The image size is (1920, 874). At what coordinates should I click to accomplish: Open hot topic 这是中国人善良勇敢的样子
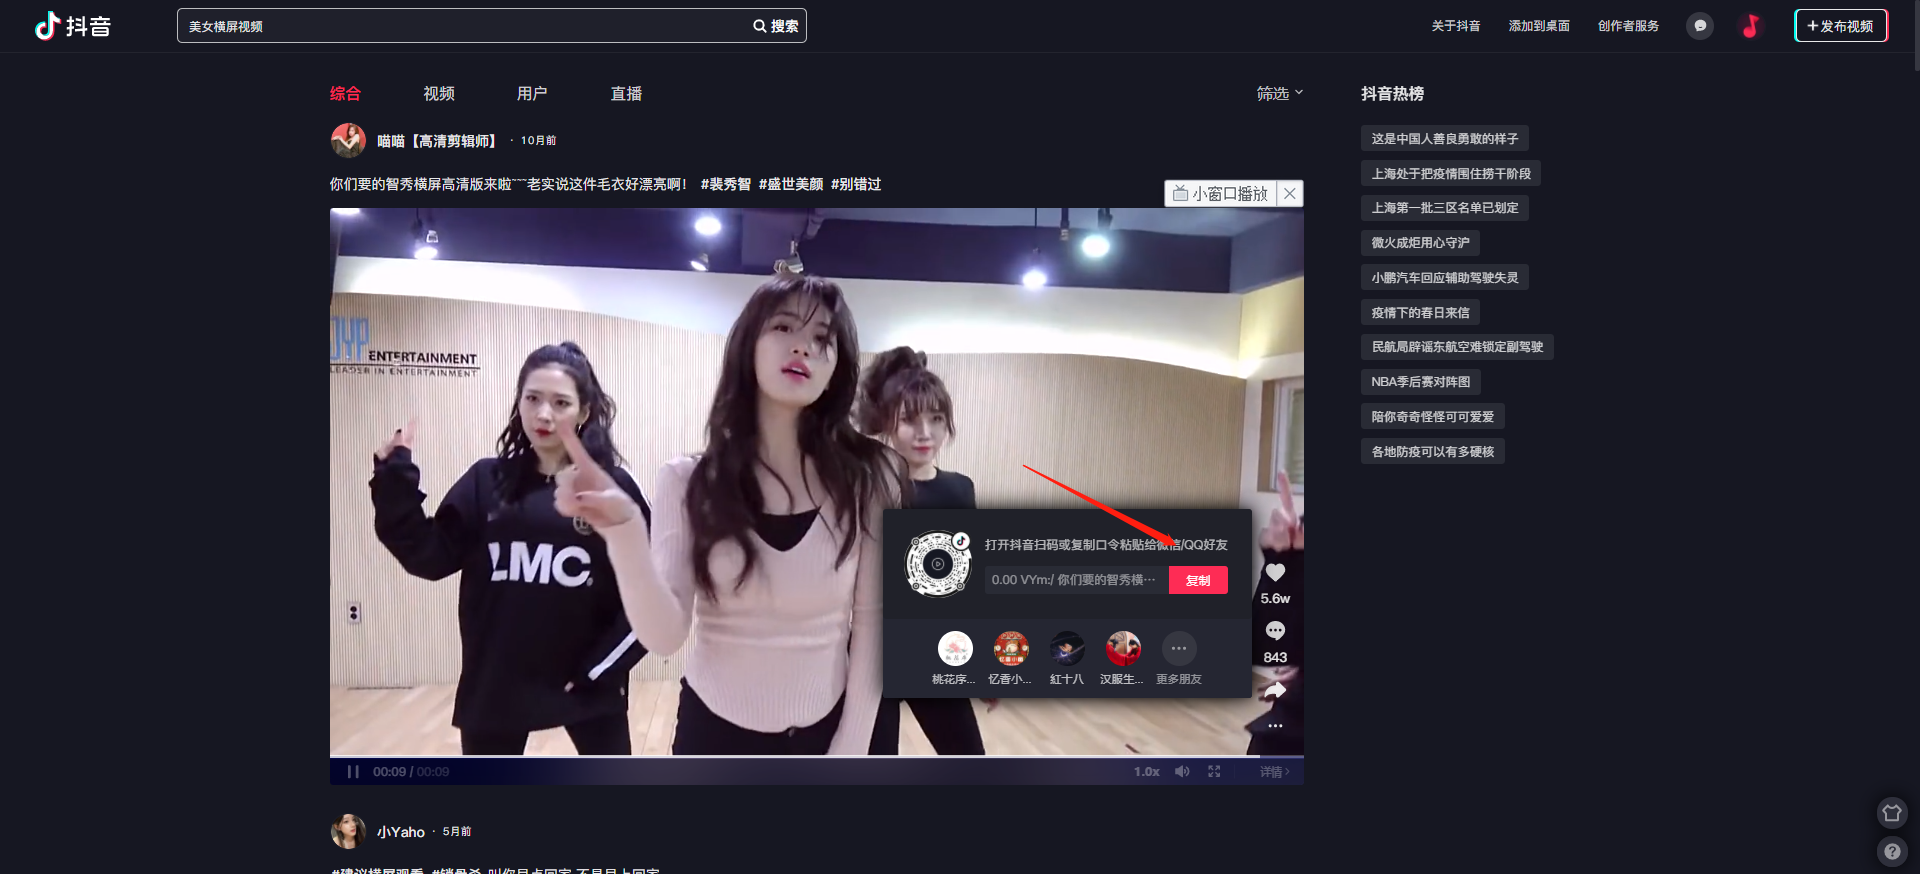click(1444, 139)
